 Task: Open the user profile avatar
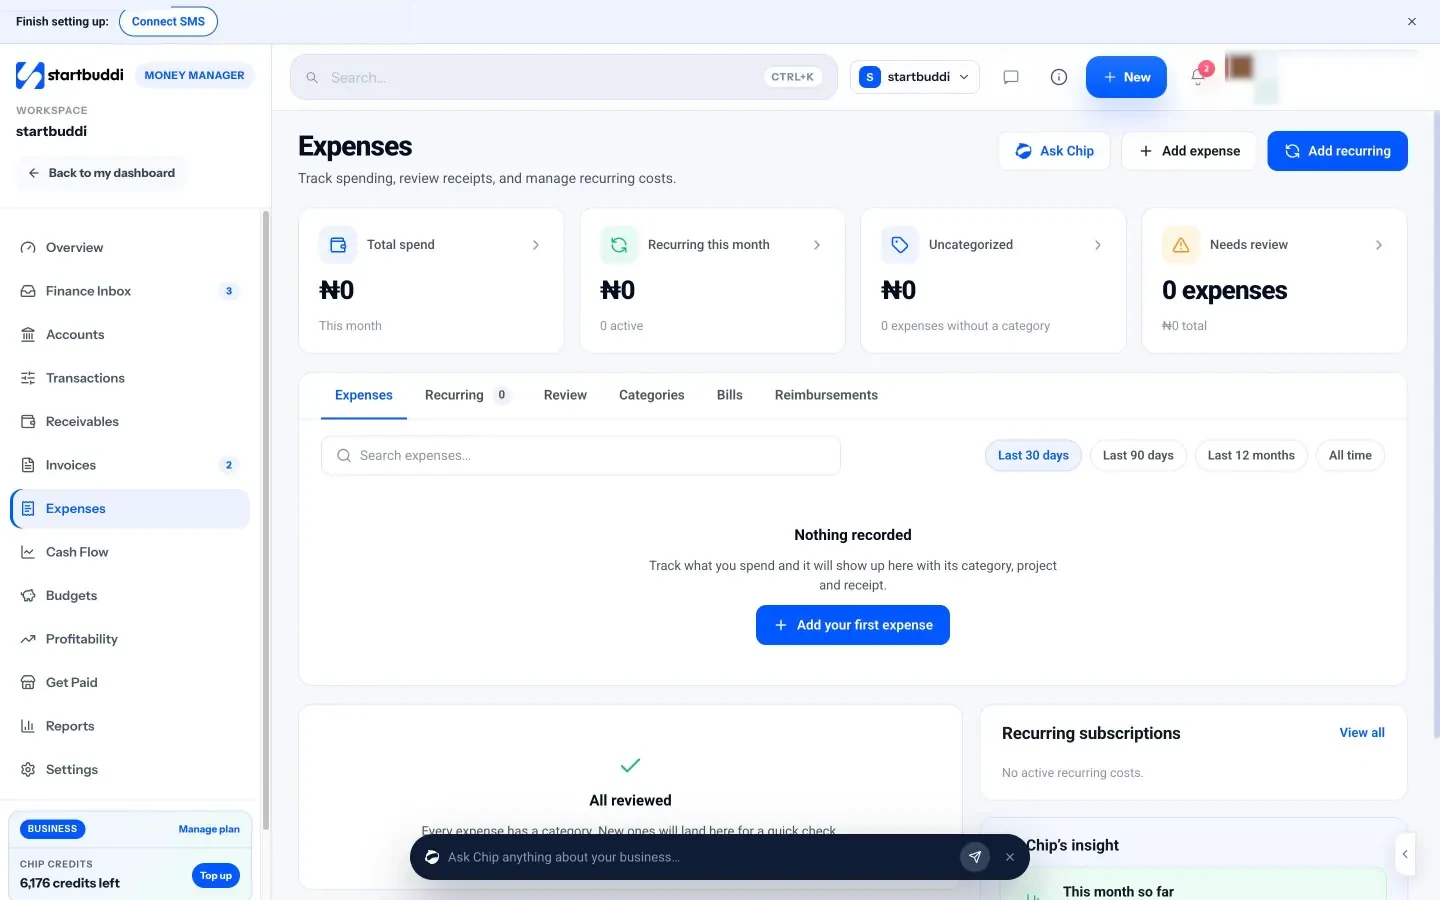pos(1240,67)
